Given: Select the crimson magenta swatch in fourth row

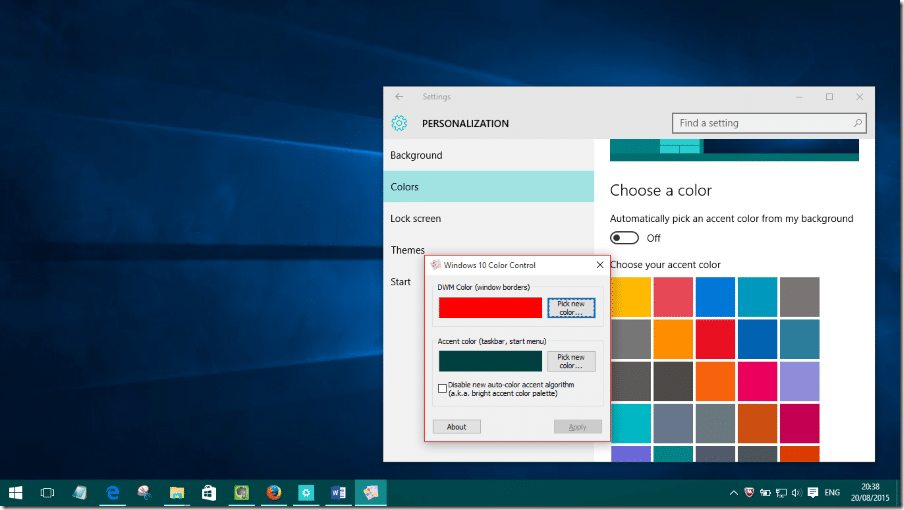Looking at the screenshot, I should click(x=800, y=424).
